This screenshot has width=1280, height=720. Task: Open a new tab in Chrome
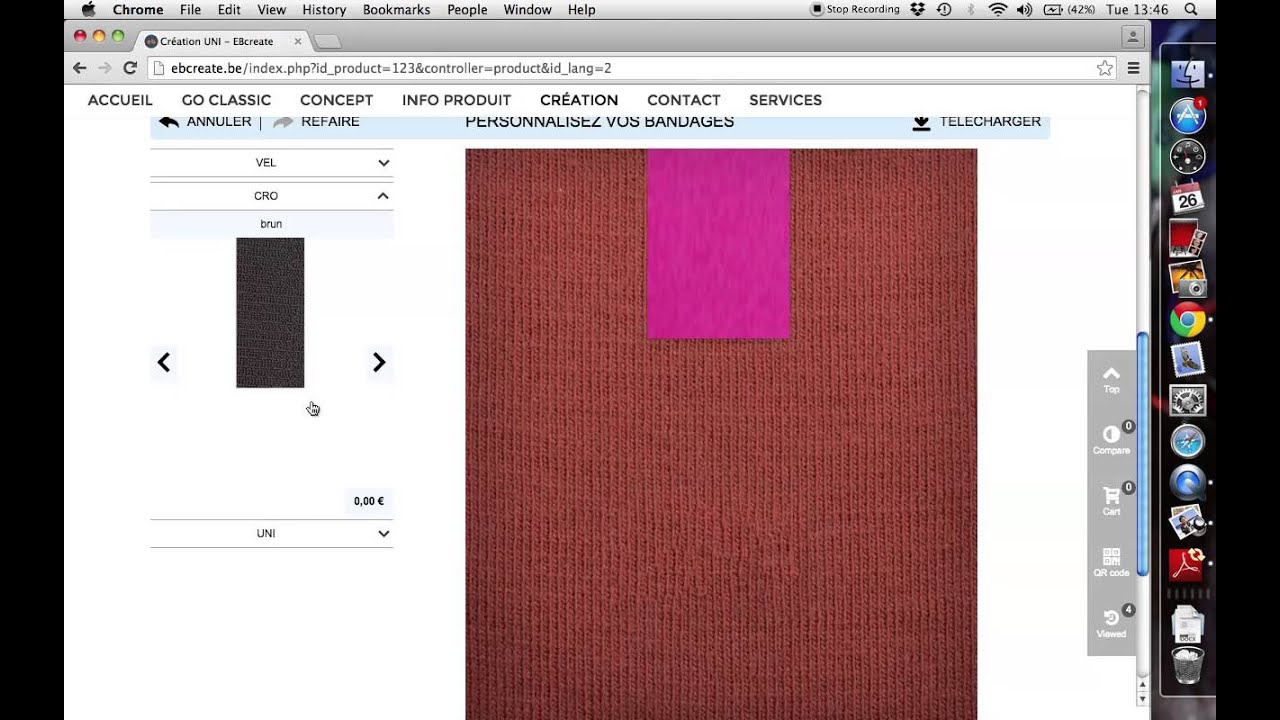(327, 42)
